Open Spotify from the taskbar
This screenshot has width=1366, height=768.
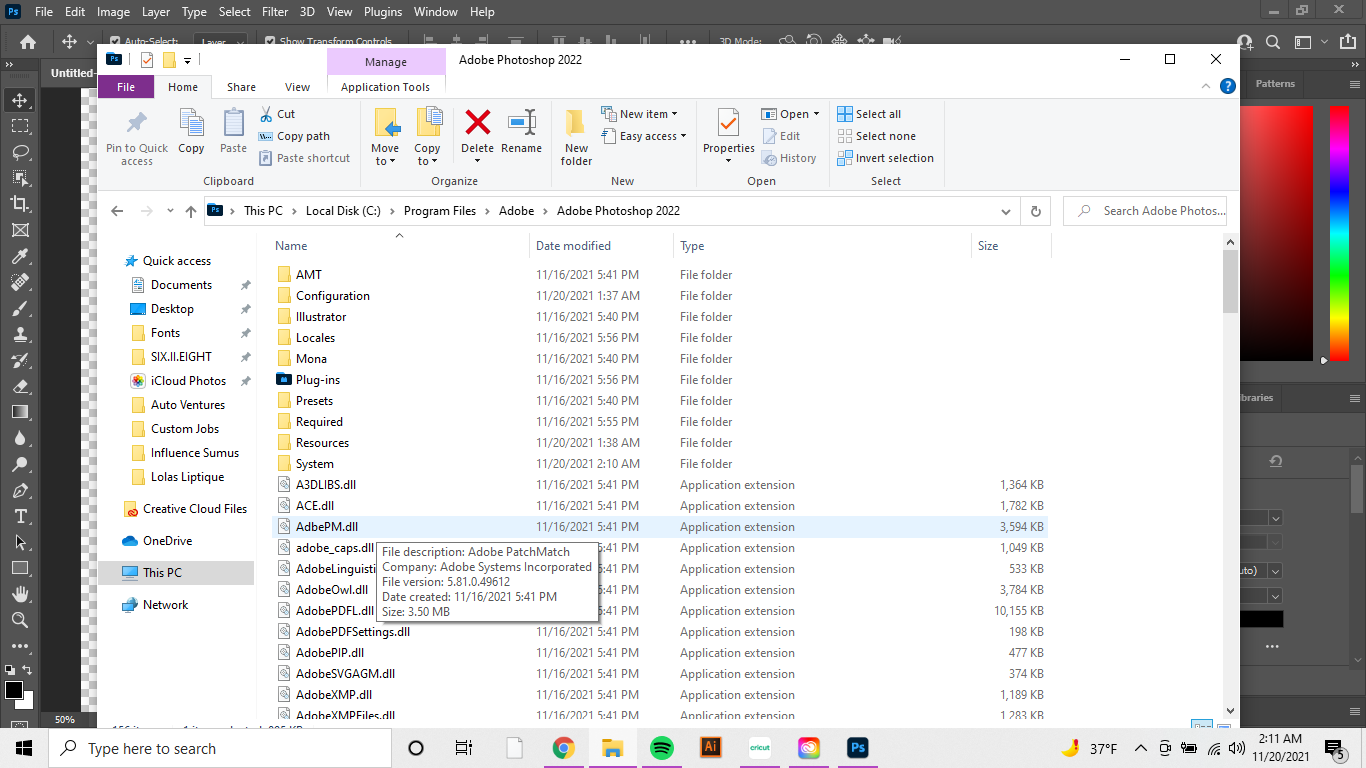(662, 747)
